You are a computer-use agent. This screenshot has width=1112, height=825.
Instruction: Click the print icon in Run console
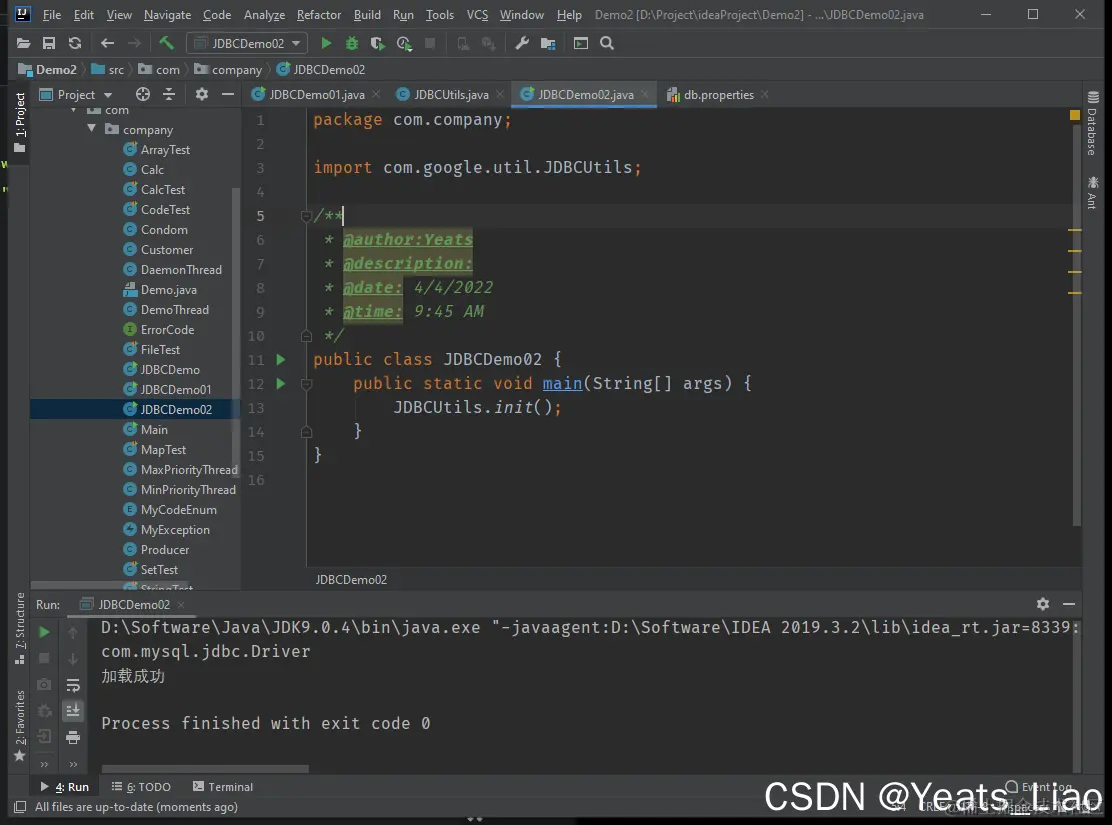point(73,738)
